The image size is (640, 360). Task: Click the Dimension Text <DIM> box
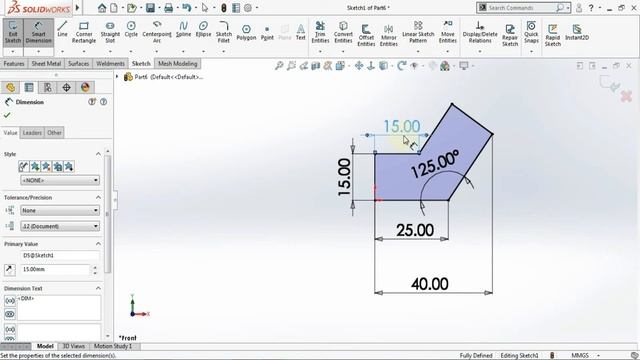(x=59, y=308)
